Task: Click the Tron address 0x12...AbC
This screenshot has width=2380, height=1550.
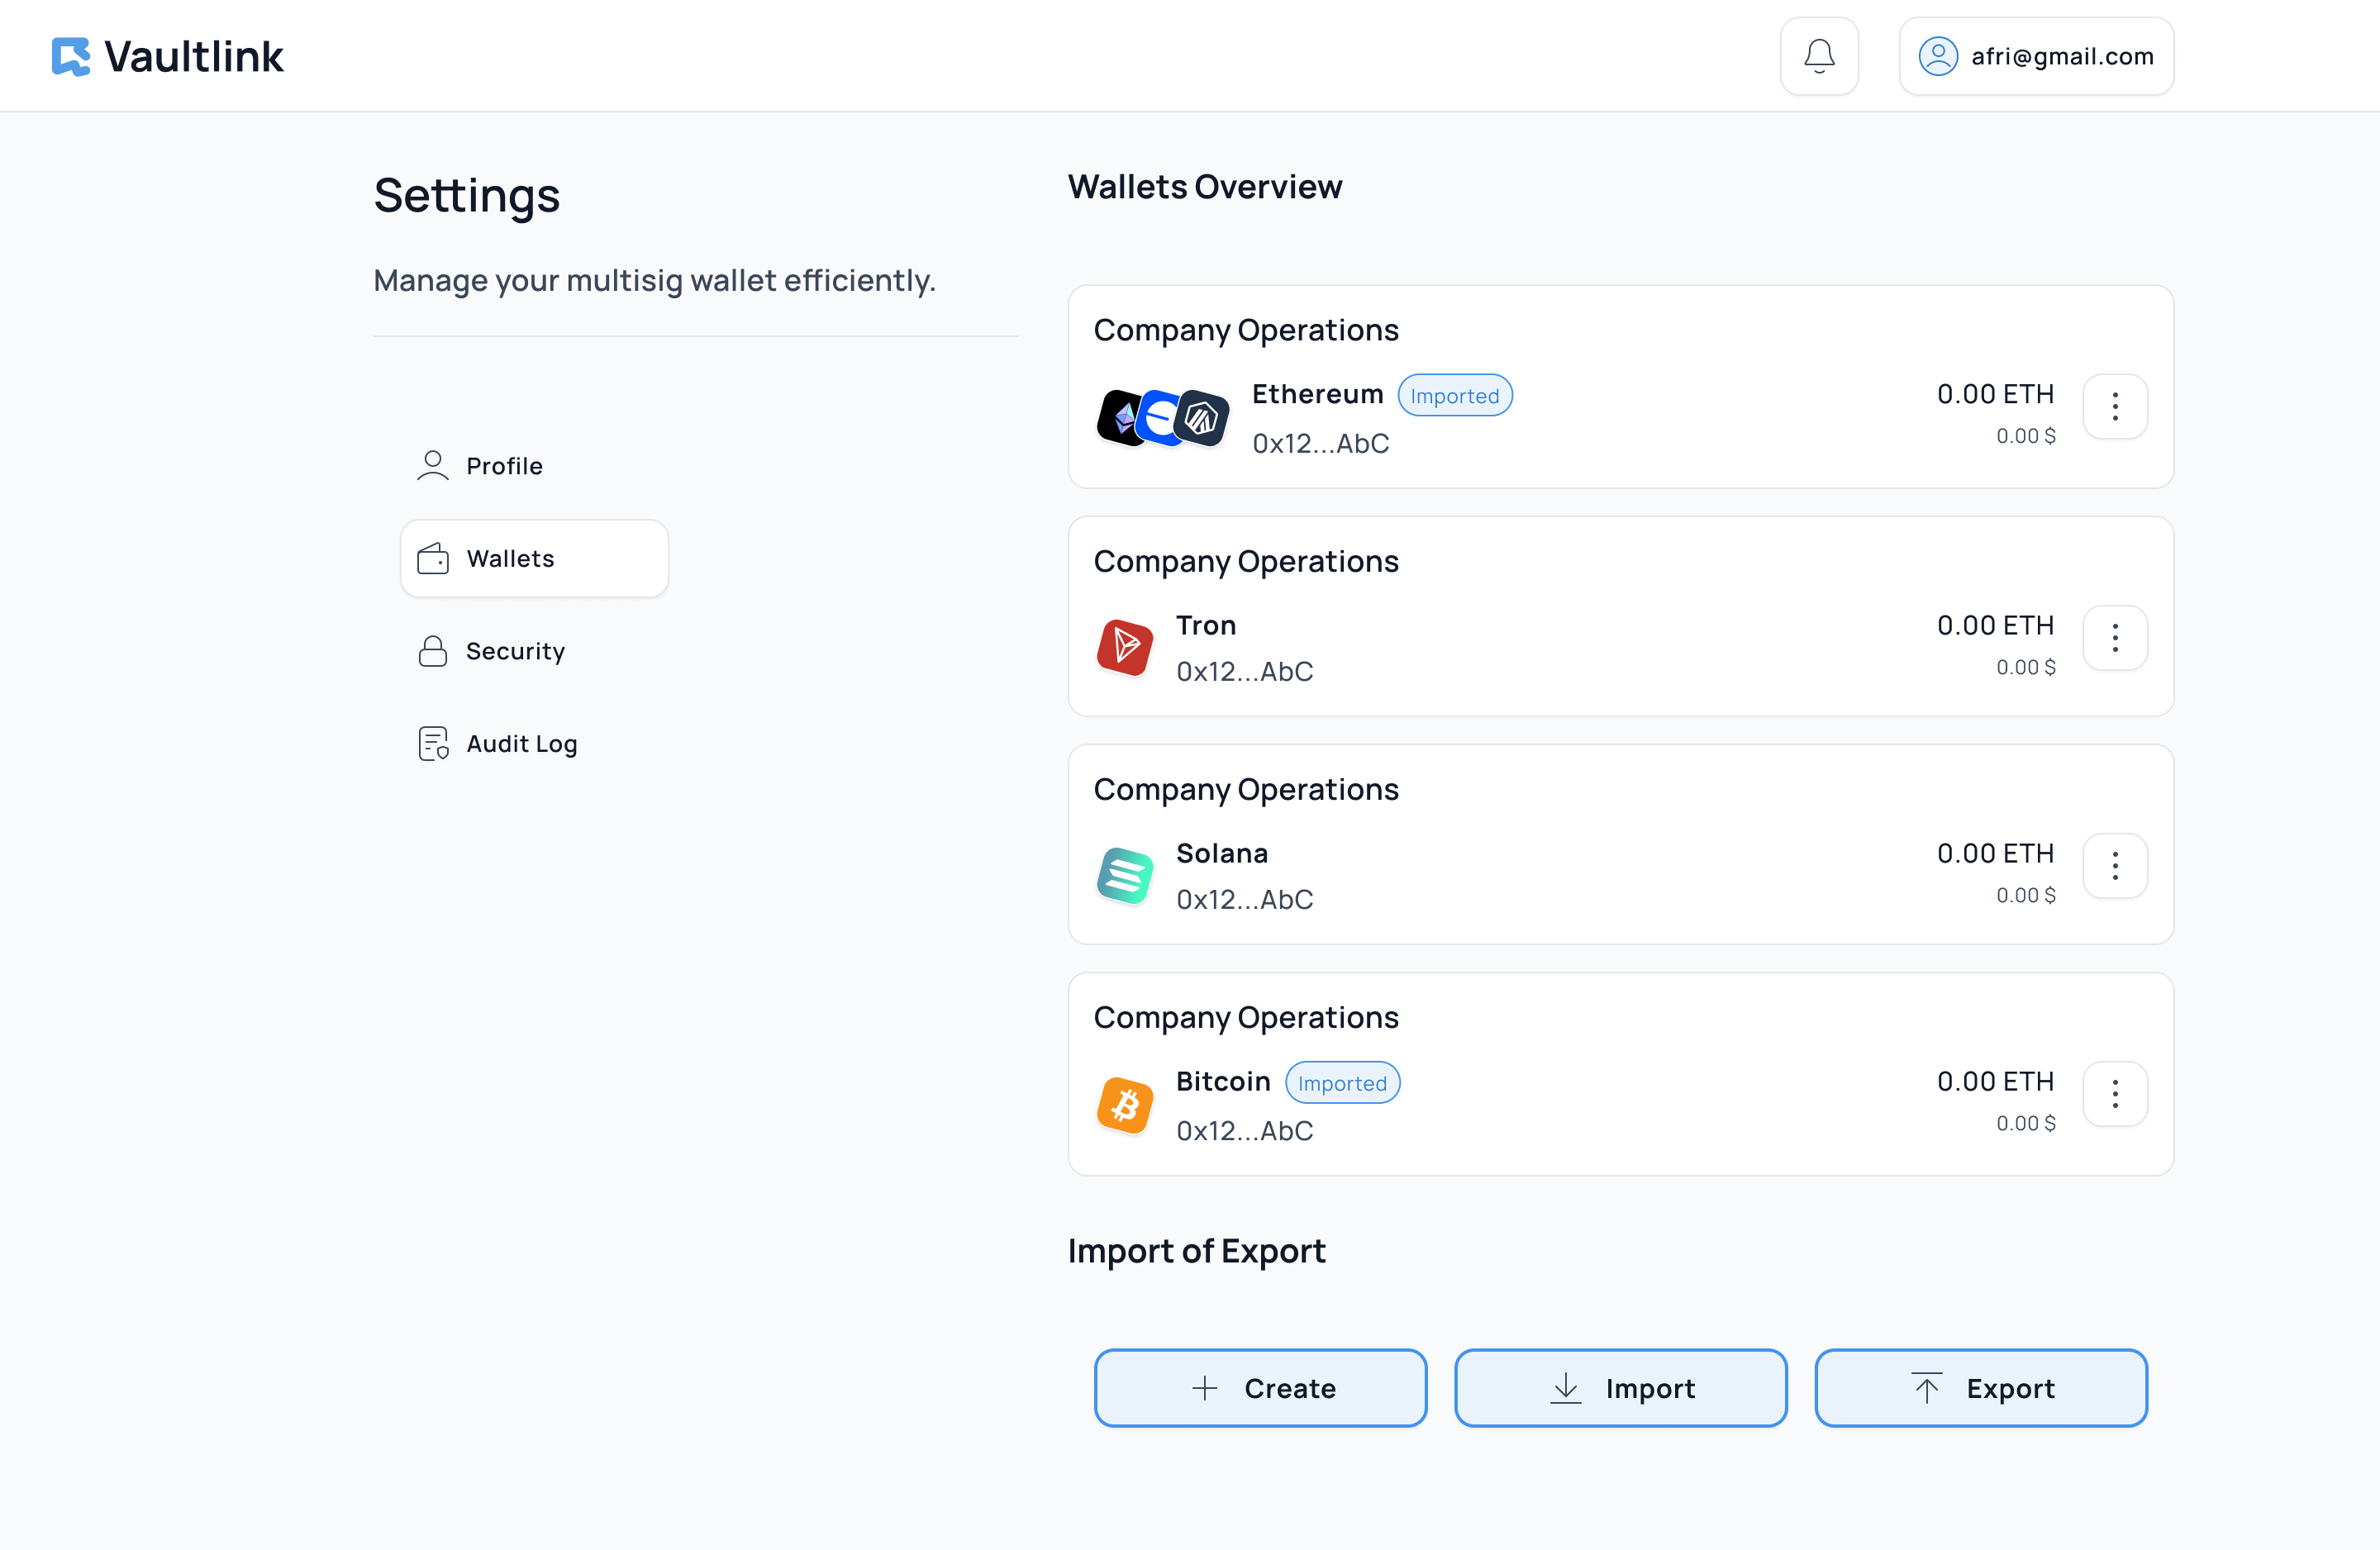Action: tap(1244, 671)
